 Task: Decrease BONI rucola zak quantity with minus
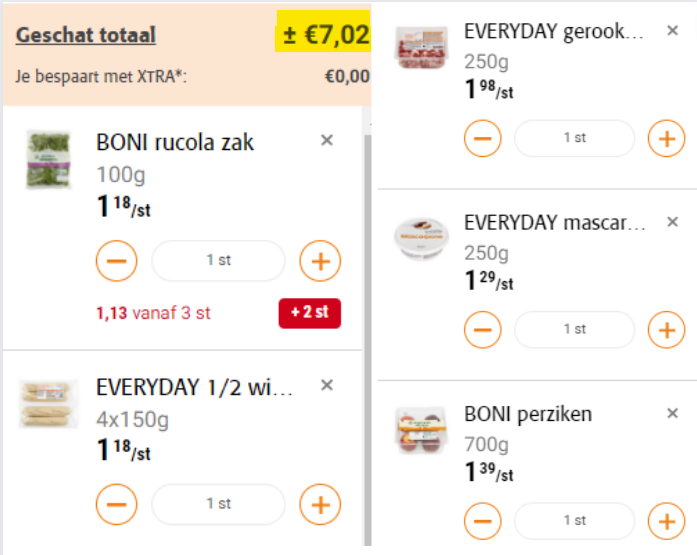click(x=116, y=261)
